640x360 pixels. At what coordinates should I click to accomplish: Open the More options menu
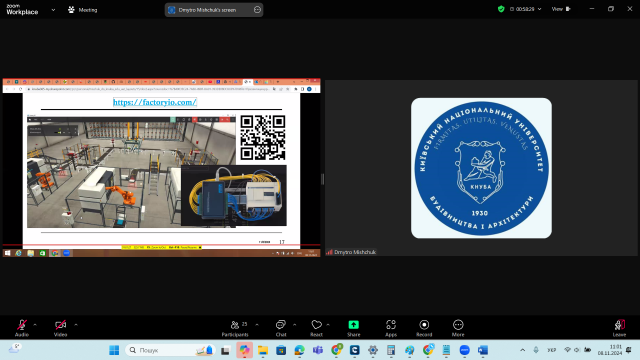click(458, 328)
